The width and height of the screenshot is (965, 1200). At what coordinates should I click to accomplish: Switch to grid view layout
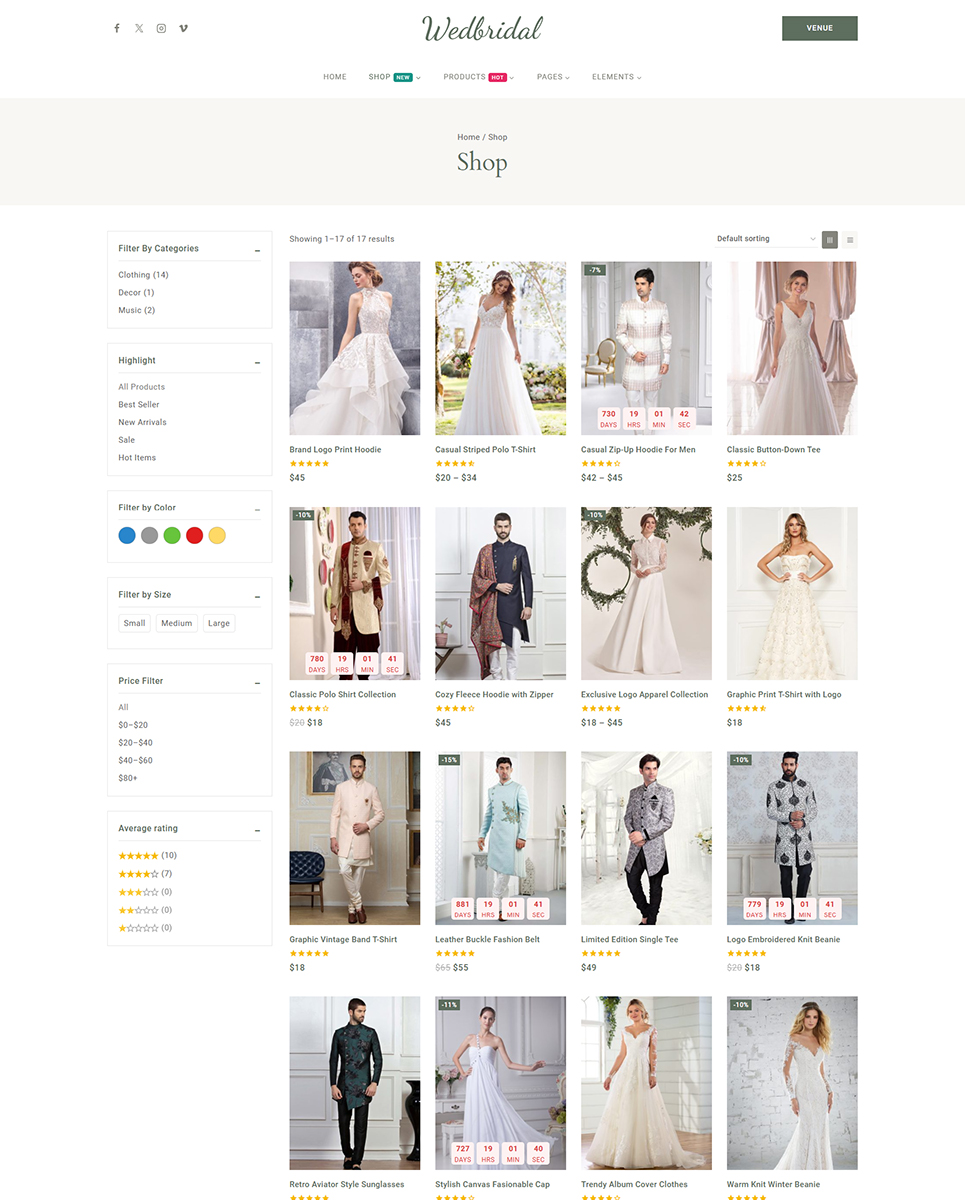click(829, 240)
